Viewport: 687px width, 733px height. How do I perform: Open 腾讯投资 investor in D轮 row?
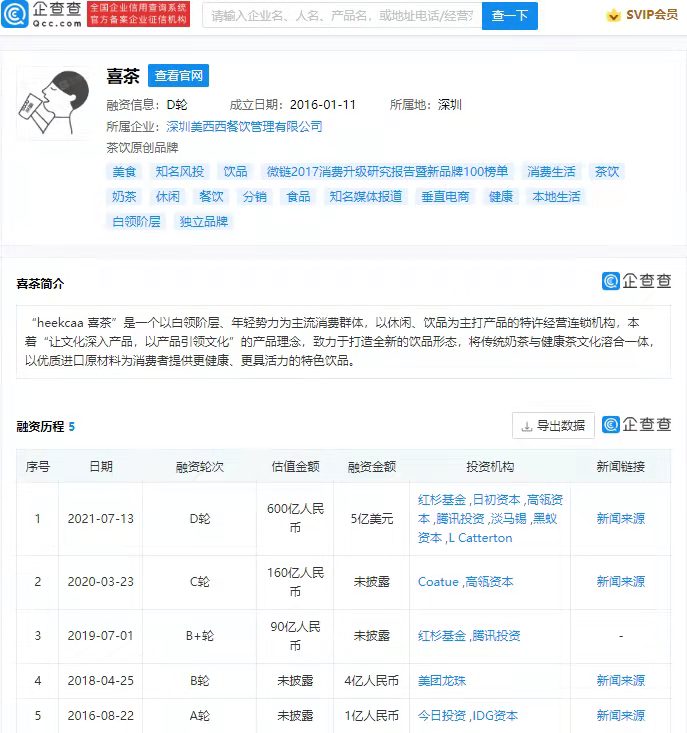460,518
